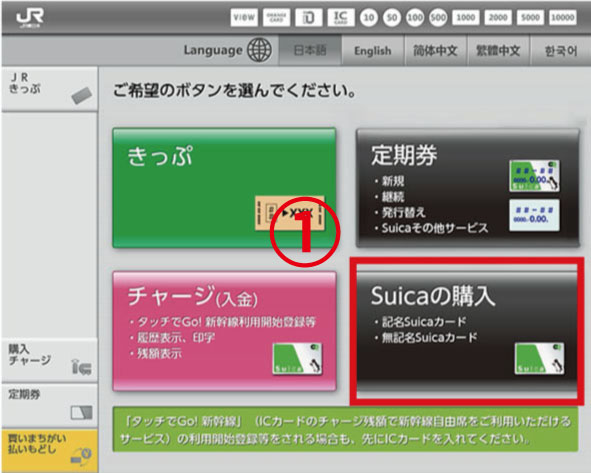Click the 500 yen coin indicator

click(x=438, y=17)
